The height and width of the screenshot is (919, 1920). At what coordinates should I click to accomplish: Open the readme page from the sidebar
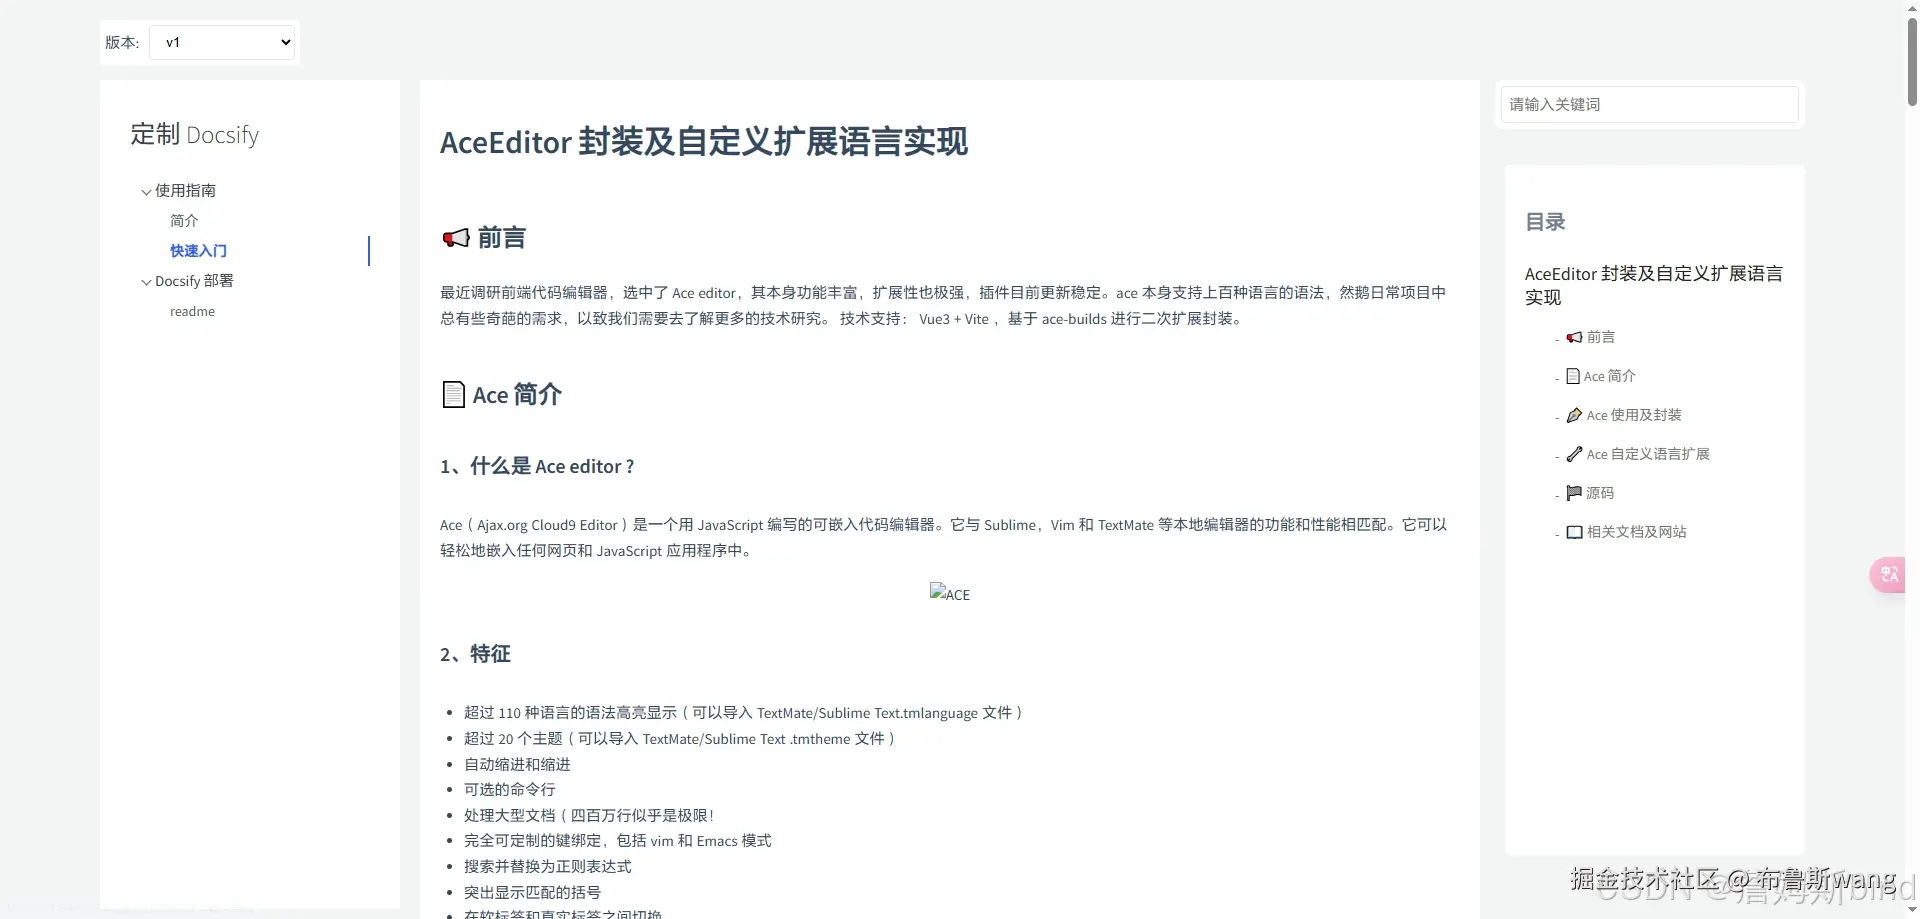pos(191,311)
